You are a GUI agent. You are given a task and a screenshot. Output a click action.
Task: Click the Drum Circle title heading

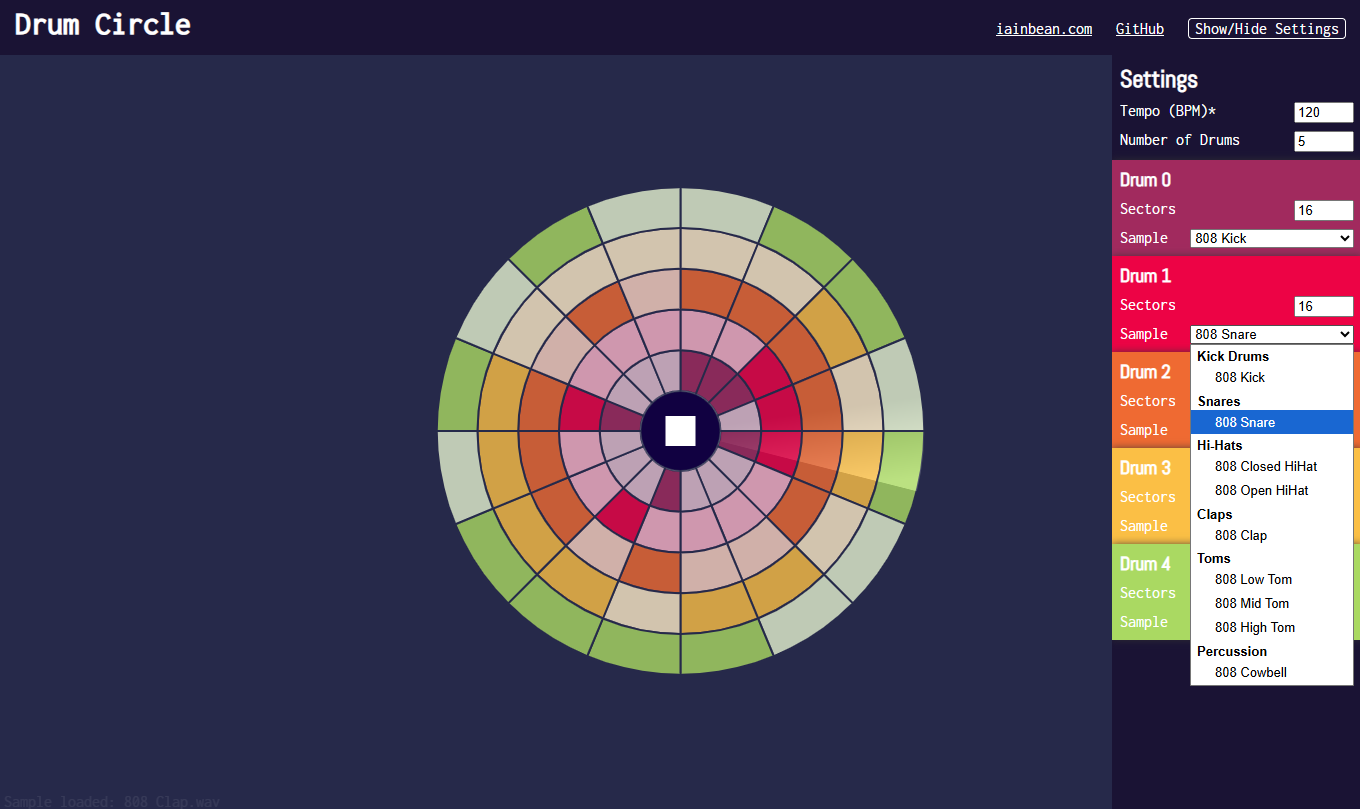coord(102,25)
